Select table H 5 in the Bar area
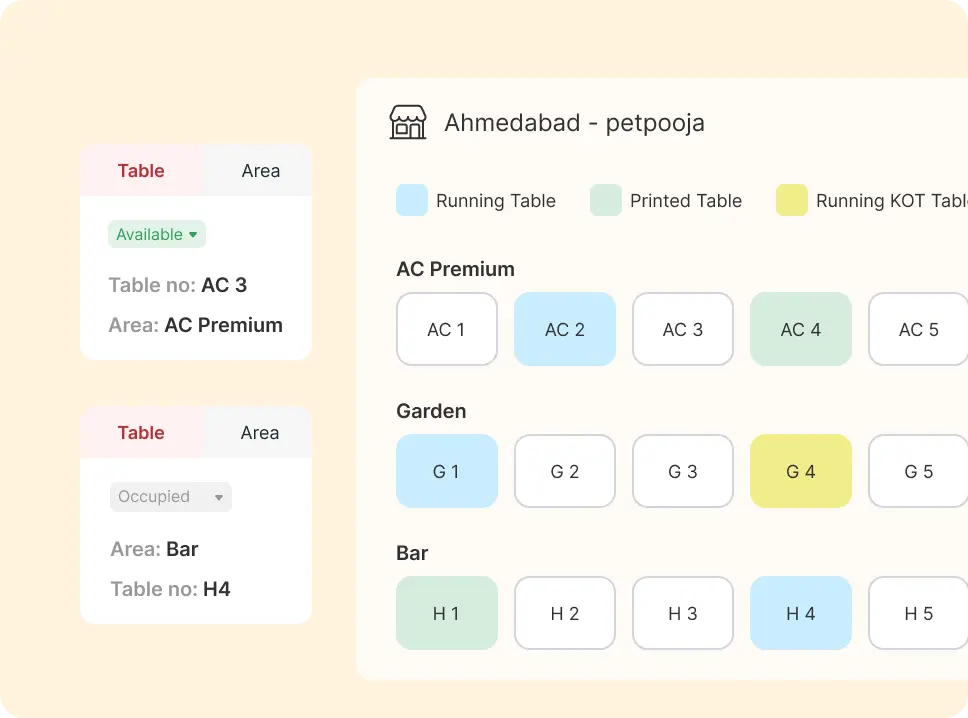This screenshot has height=718, width=968. 917,612
